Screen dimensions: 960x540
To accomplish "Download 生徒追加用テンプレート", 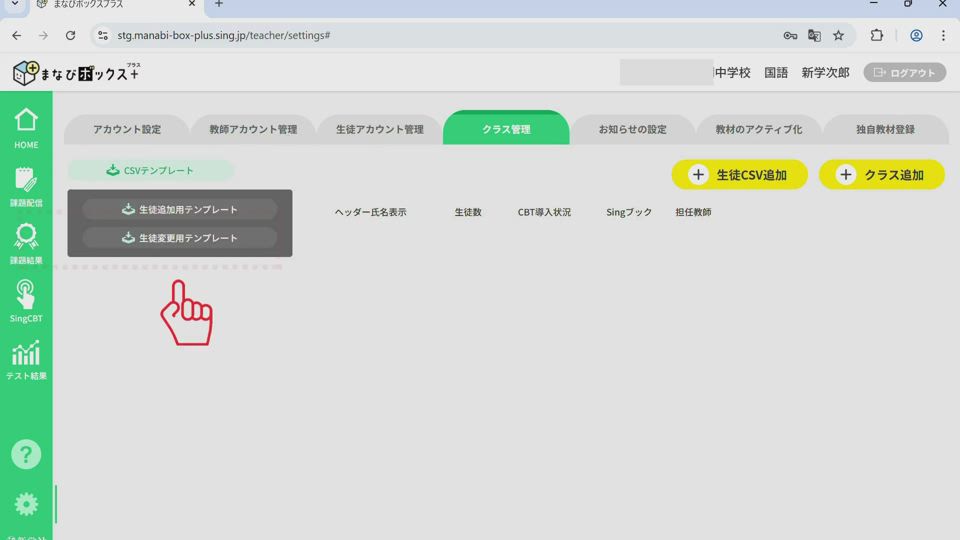I will (180, 210).
